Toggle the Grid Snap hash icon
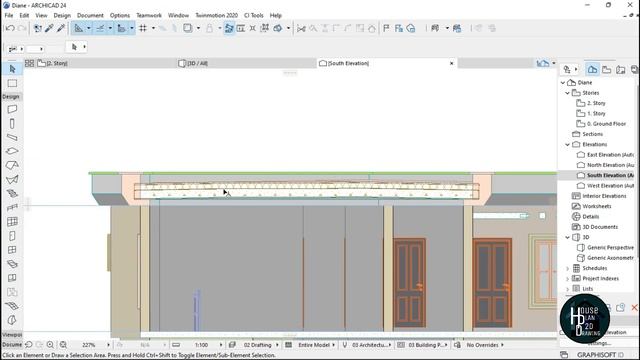 [x=143, y=28]
